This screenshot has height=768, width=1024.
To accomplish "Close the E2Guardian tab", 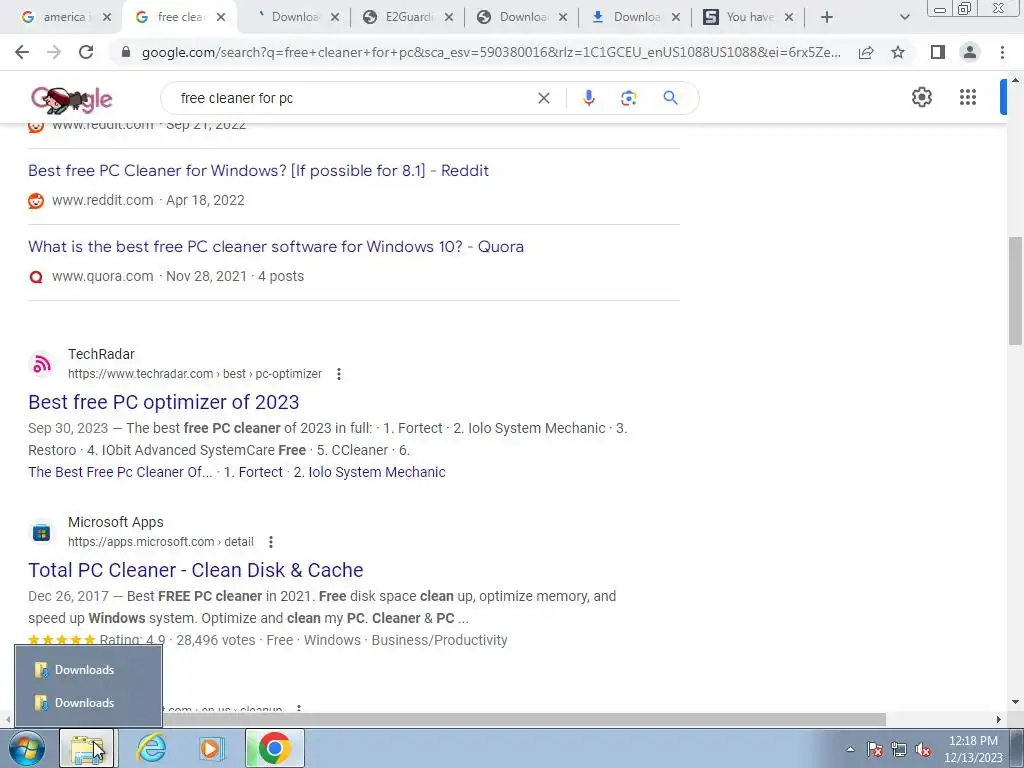I will coord(448,17).
